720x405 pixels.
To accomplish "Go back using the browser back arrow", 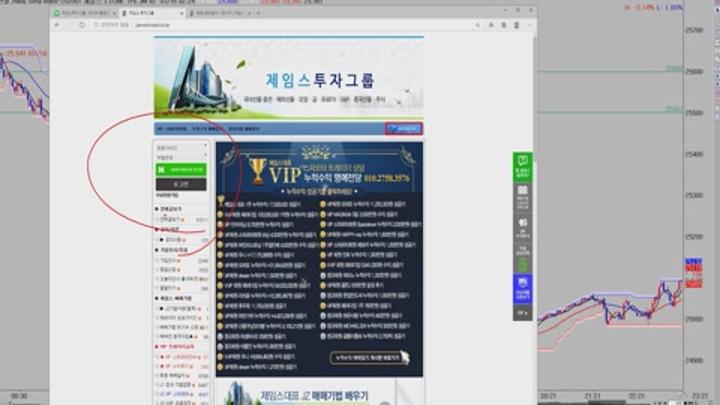I will pos(57,25).
